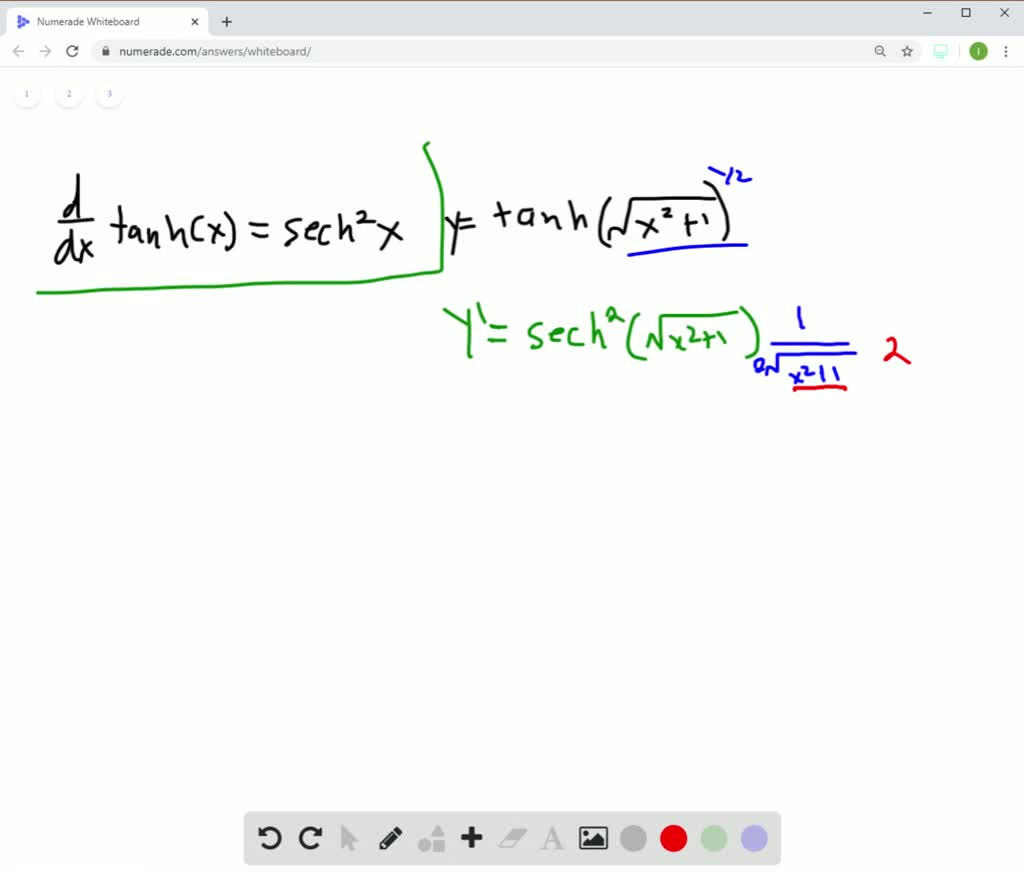Screen dimensions: 1024x872
Task: Click the Undo icon on whiteboard toolbar
Action: tap(269, 838)
